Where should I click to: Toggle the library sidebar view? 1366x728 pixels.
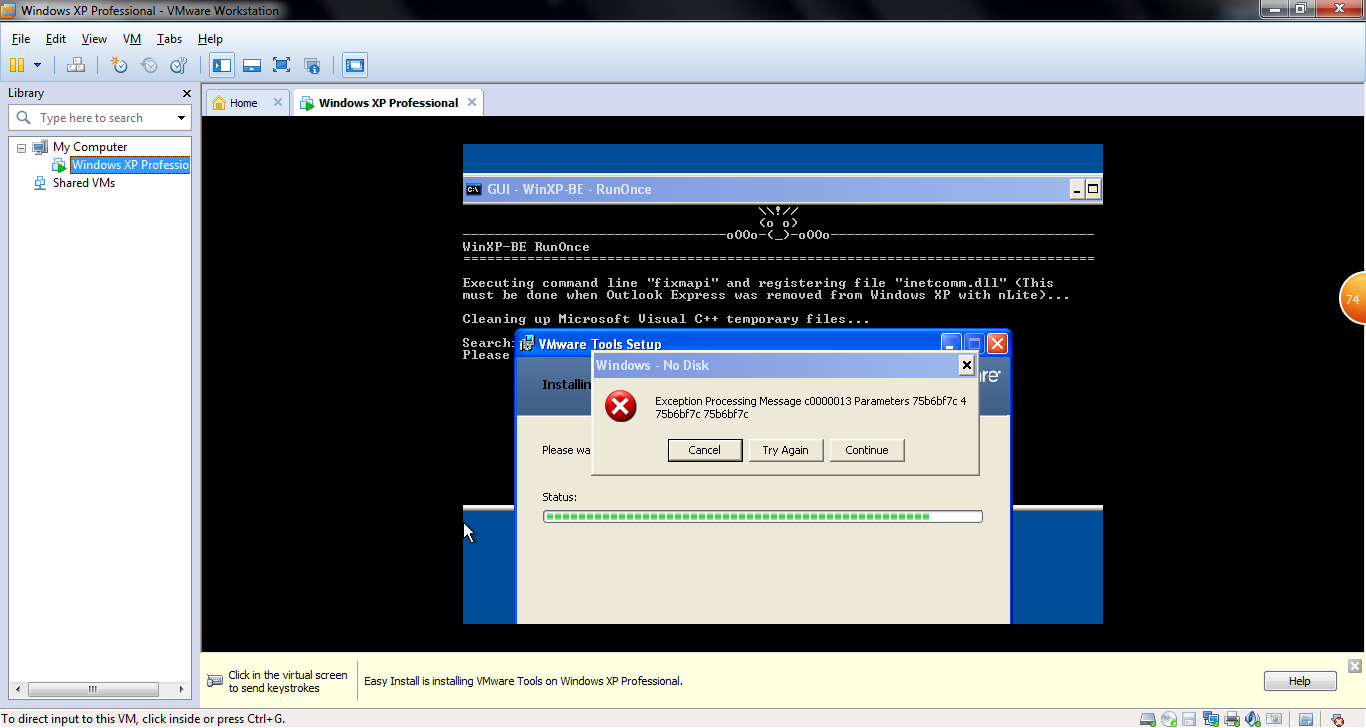[222, 65]
